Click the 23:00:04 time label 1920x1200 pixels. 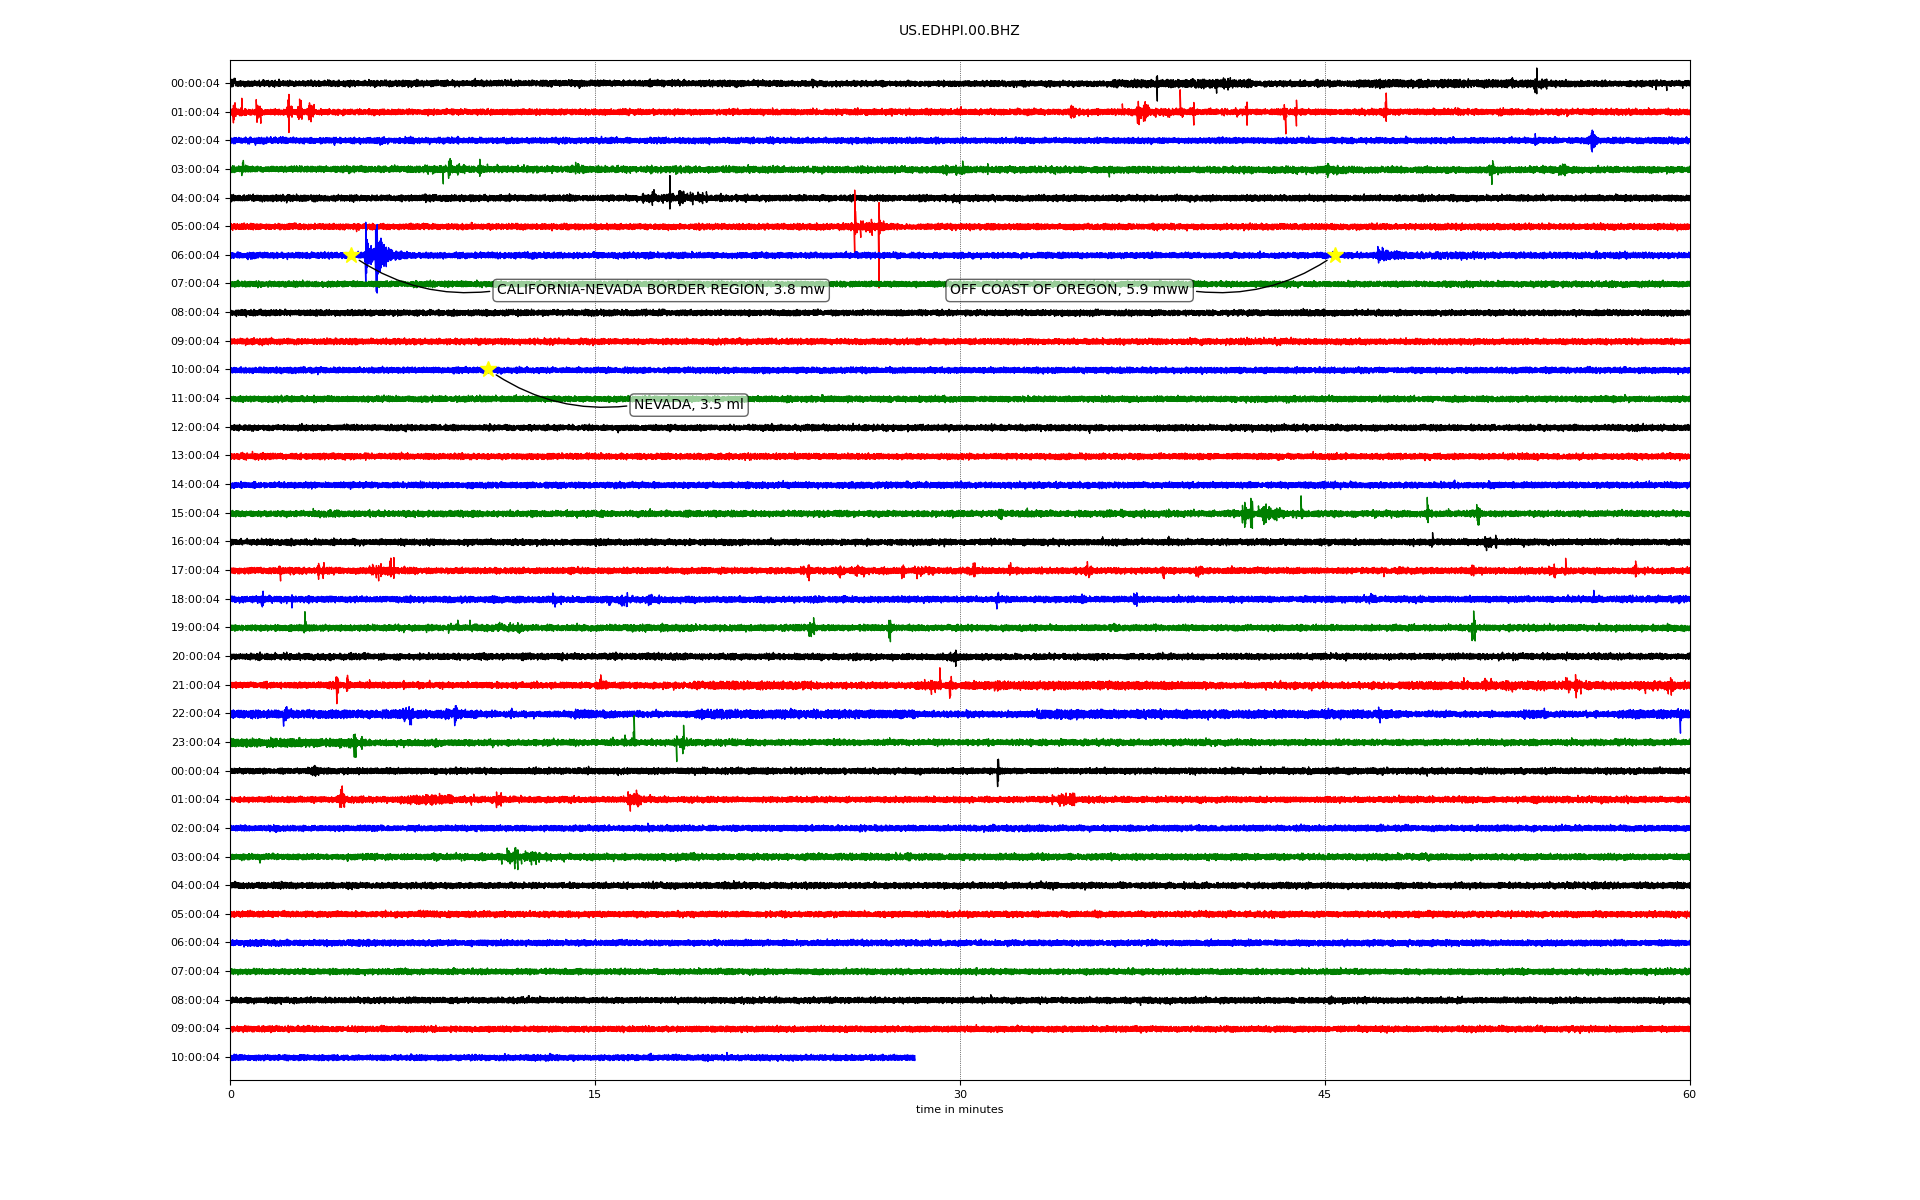(x=195, y=743)
